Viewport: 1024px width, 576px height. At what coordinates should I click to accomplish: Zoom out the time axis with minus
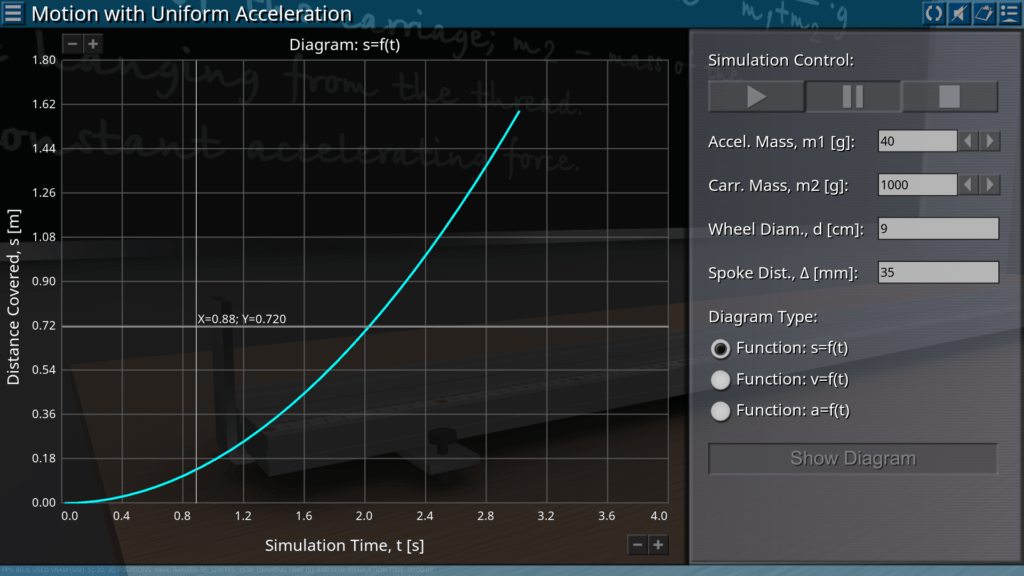(x=637, y=544)
